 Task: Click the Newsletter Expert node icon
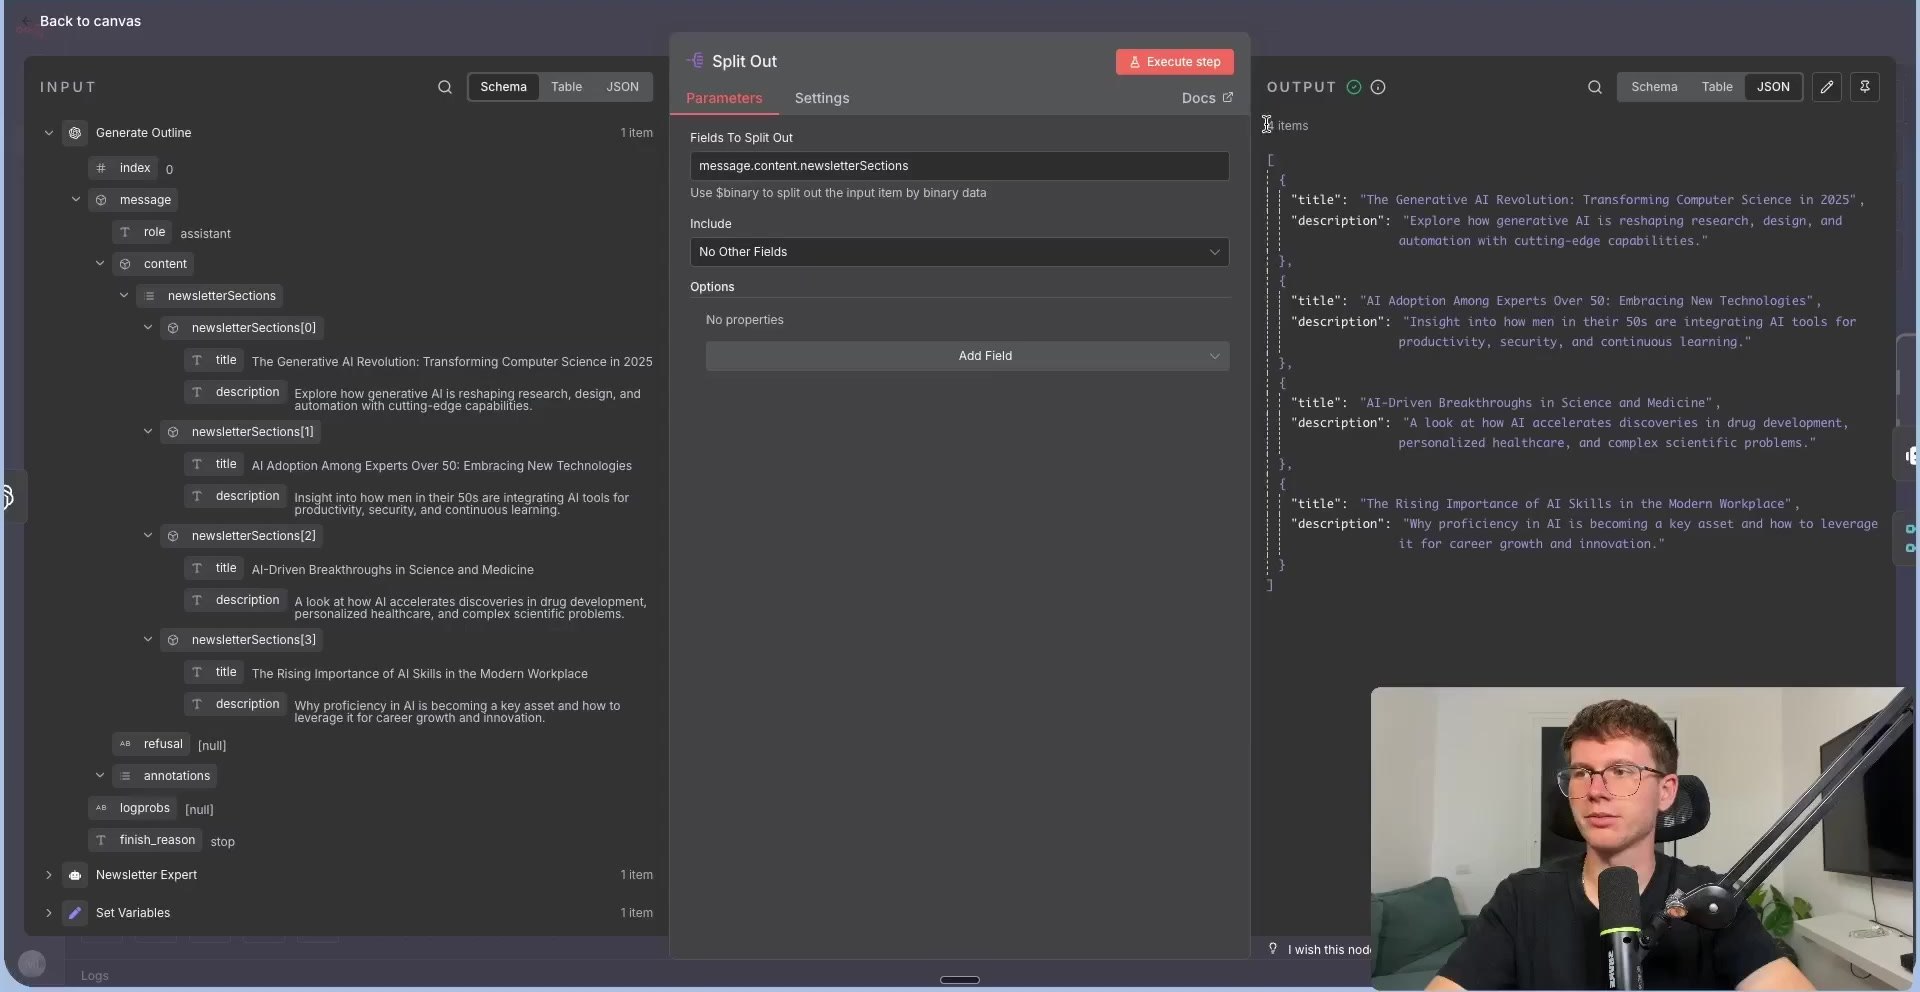point(75,875)
